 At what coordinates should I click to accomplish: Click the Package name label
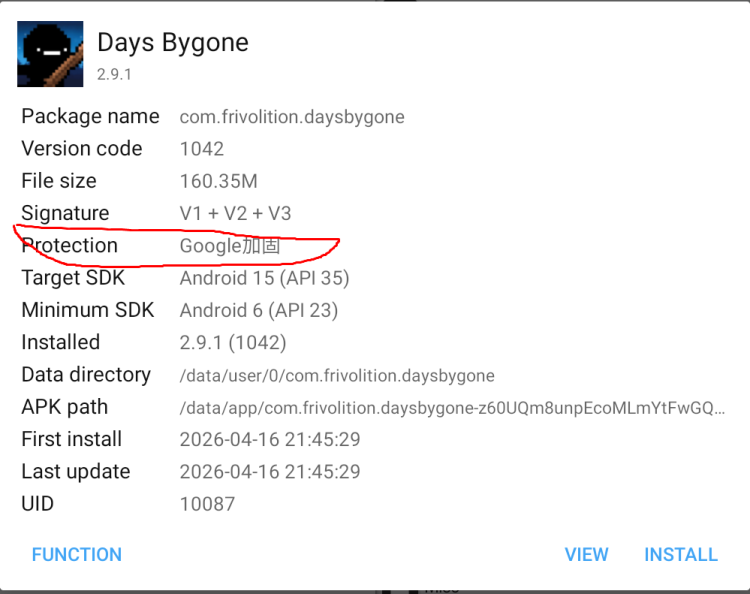(x=90, y=117)
